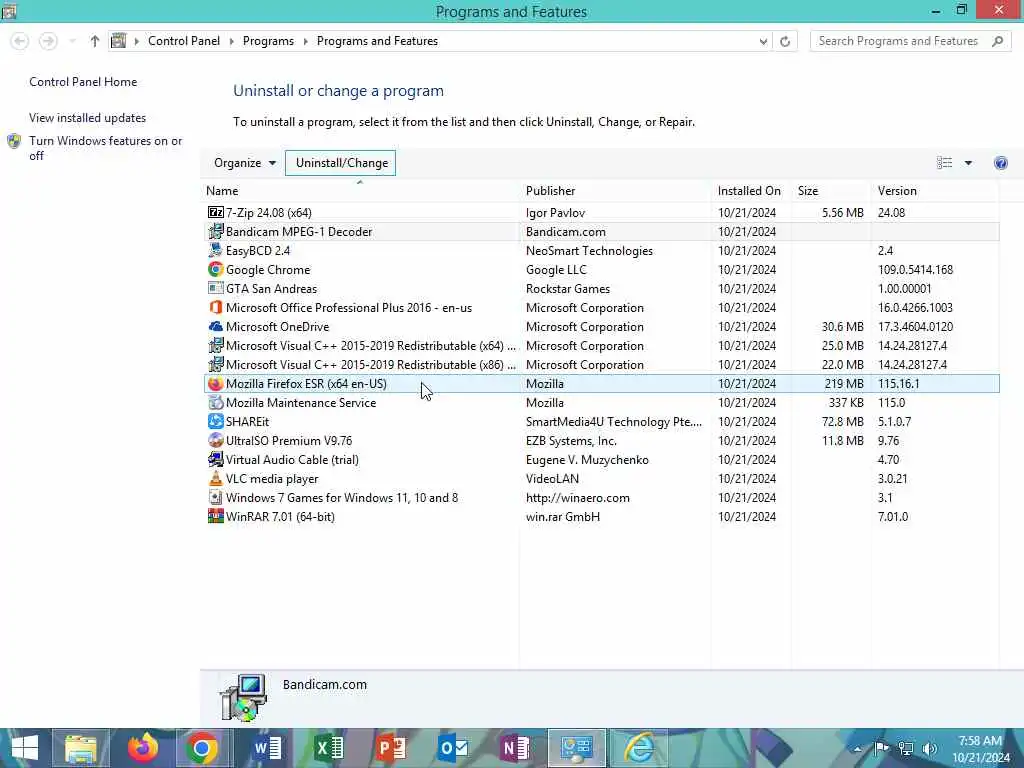Click the VLC media player cone icon
The image size is (1024, 768).
click(x=216, y=478)
